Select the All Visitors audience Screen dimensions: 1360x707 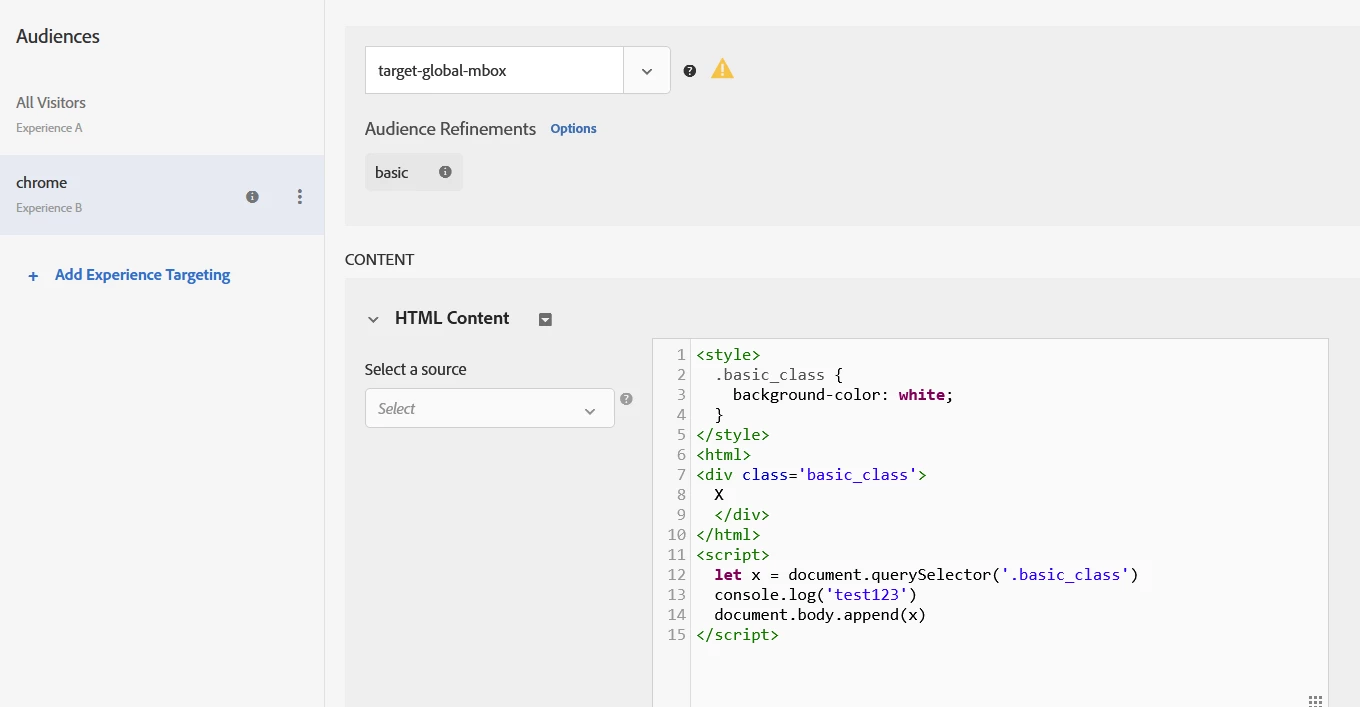pyautogui.click(x=162, y=114)
